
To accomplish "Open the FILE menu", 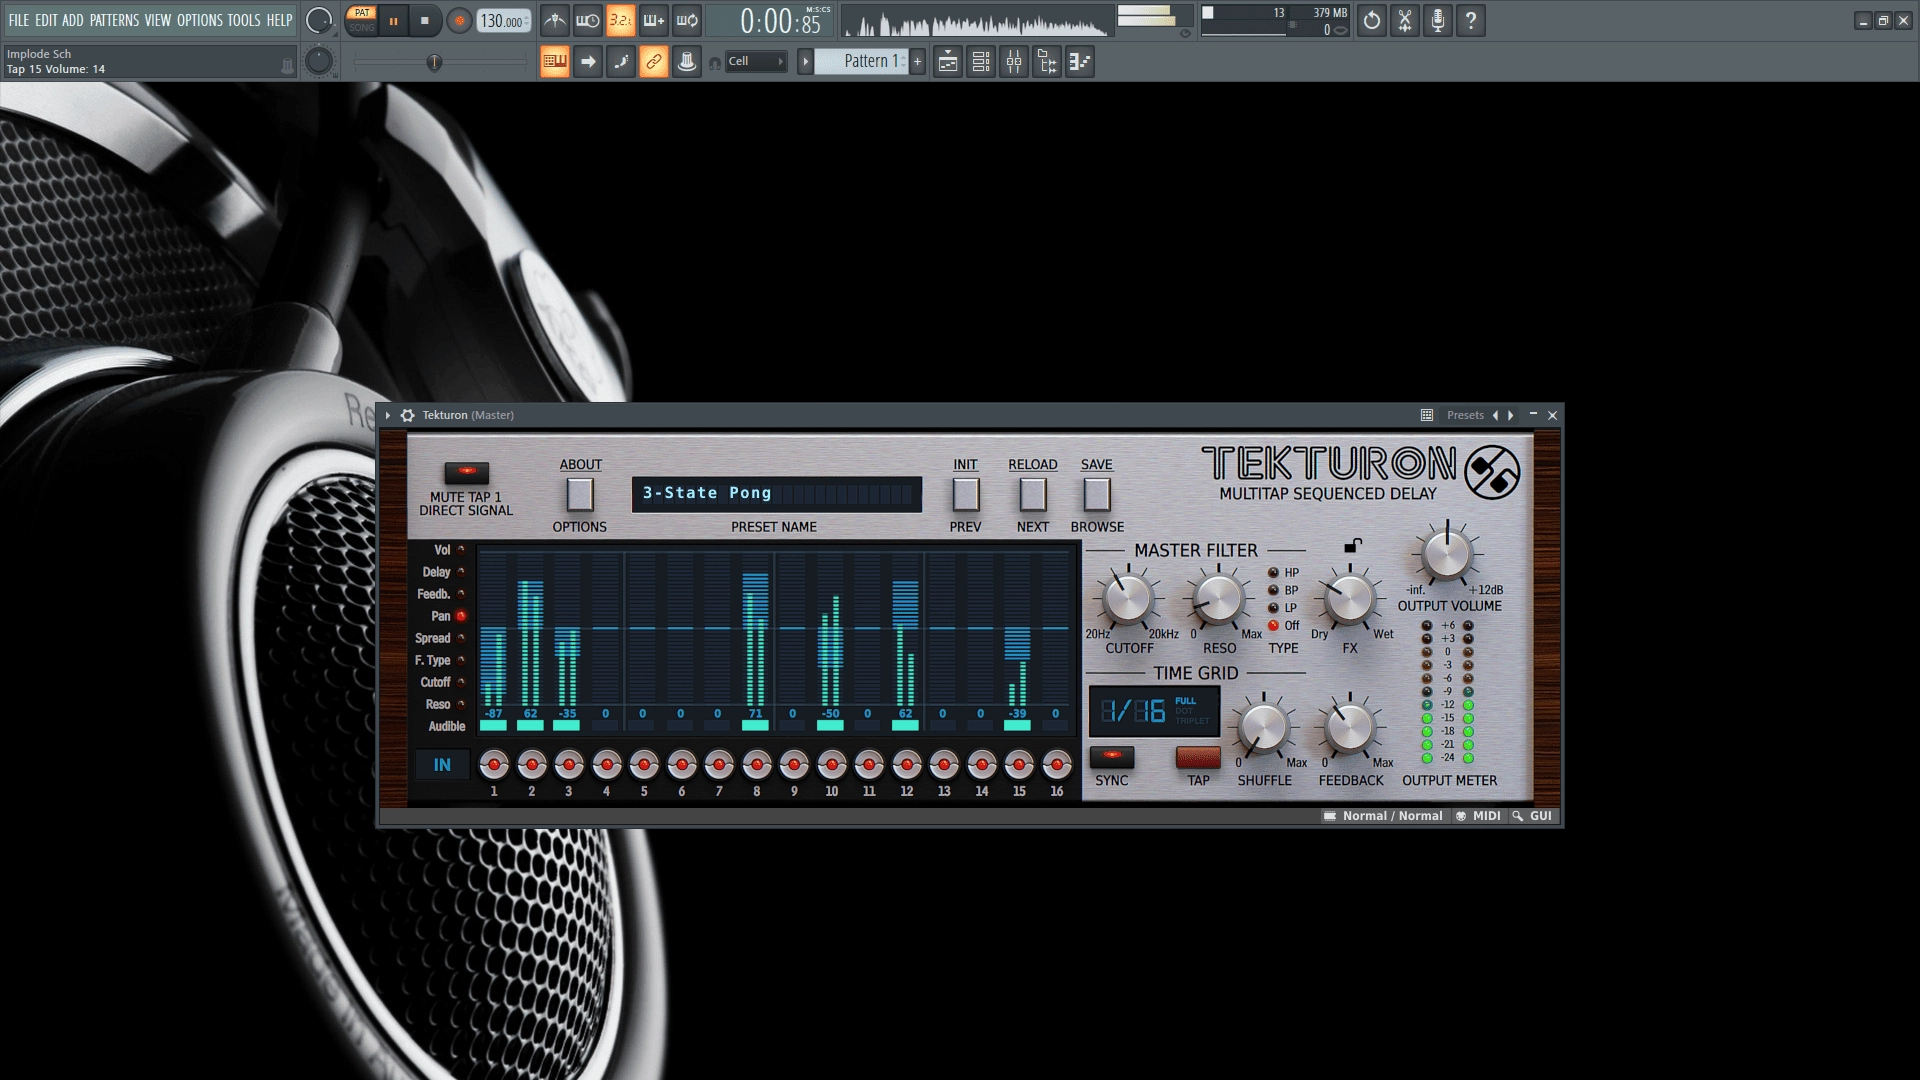I will (19, 20).
